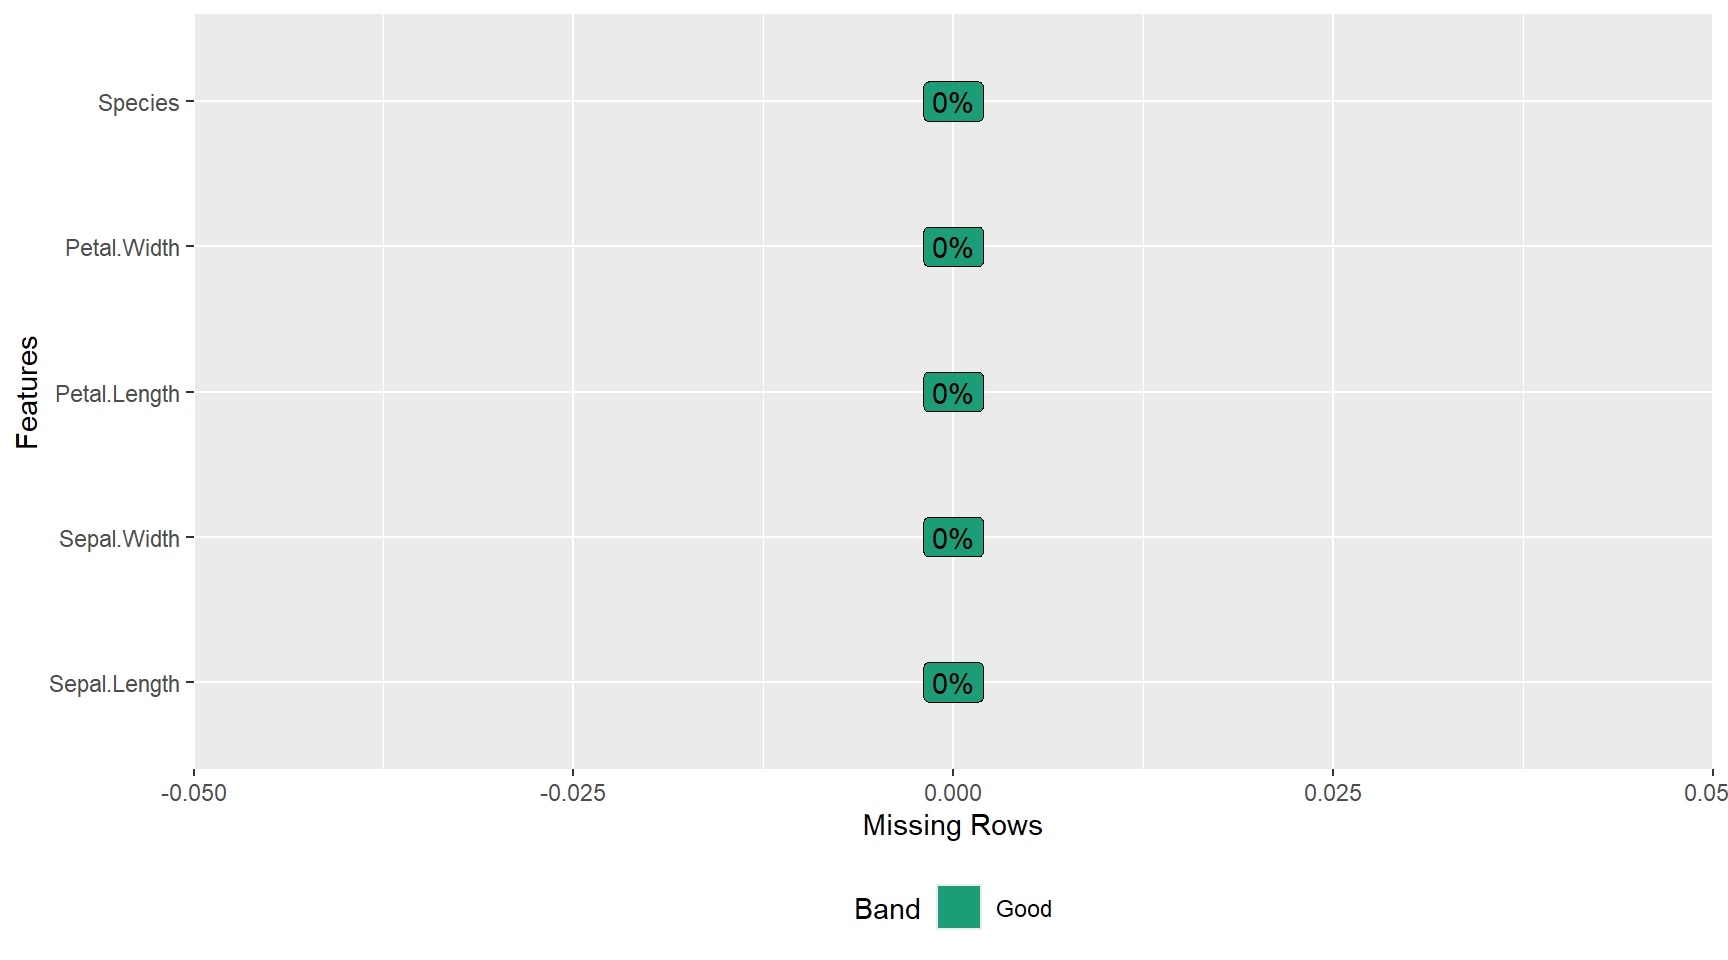Screen dimensions: 1728x960
Task: Click the green Good legend swatch
Action: (x=958, y=907)
